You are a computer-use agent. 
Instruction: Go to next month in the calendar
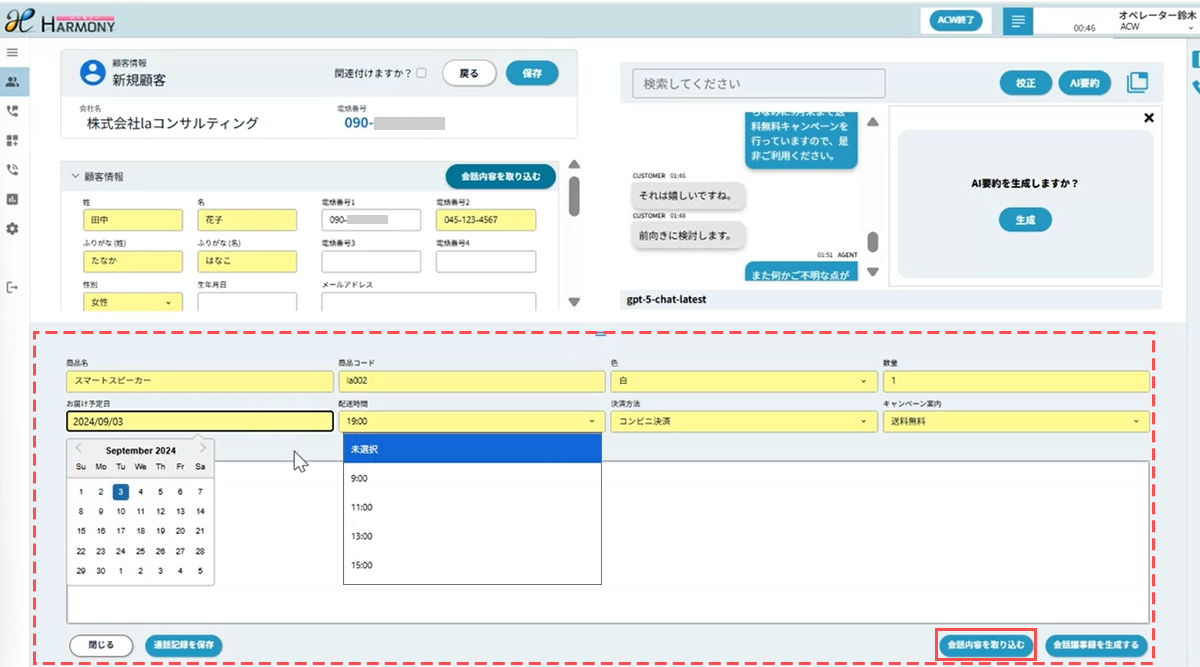point(203,449)
